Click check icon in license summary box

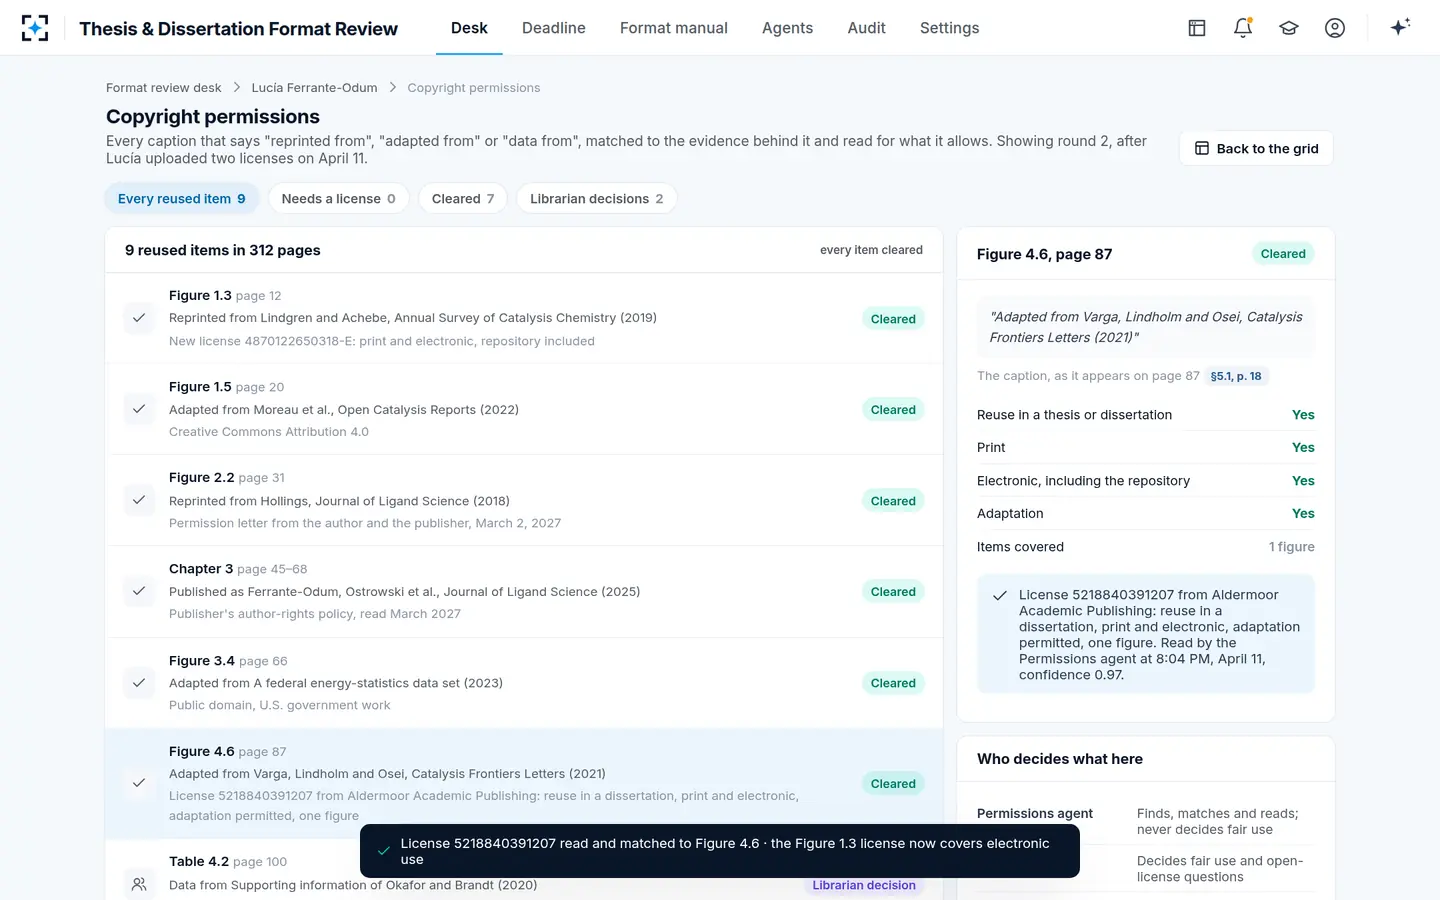999,596
